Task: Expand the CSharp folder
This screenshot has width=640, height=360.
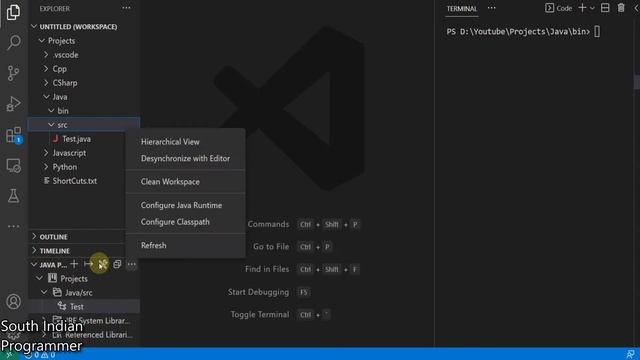Action: (46, 83)
